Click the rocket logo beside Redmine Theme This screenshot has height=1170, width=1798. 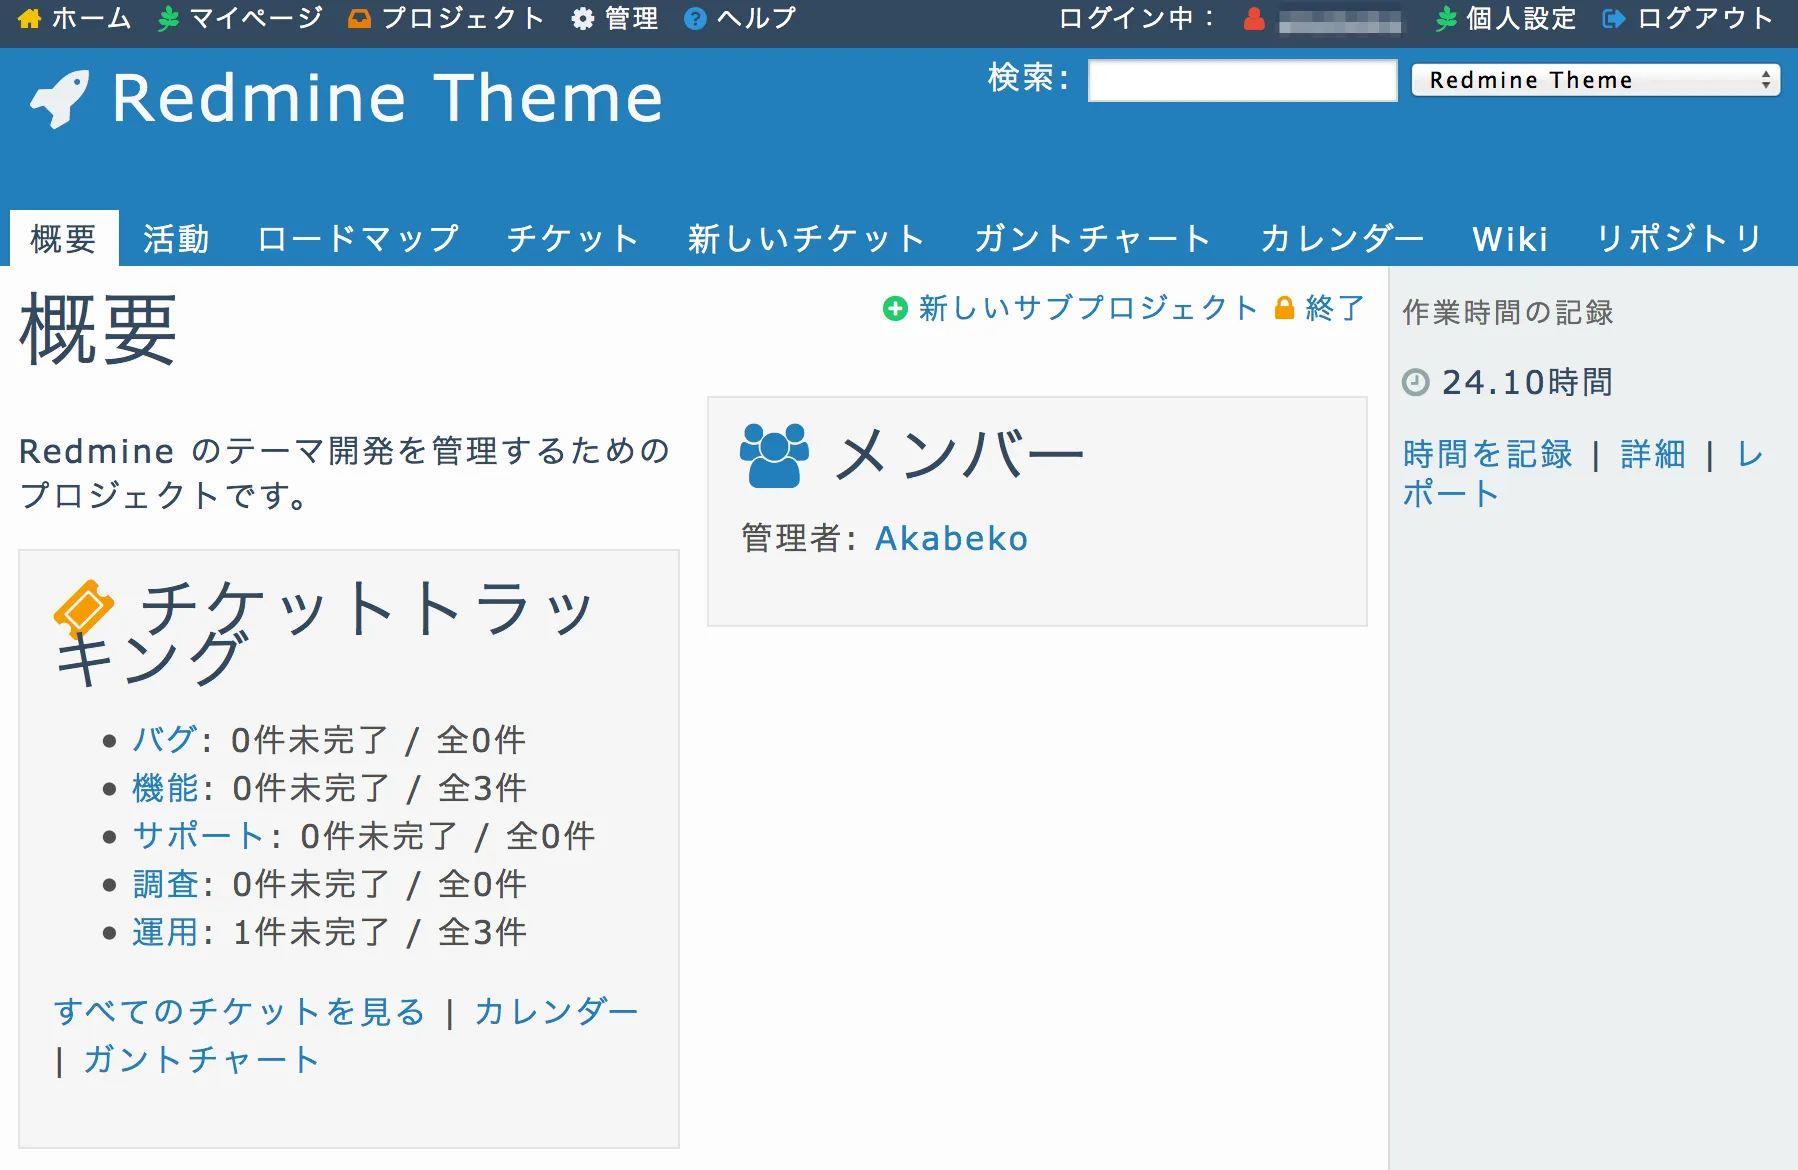[x=60, y=99]
